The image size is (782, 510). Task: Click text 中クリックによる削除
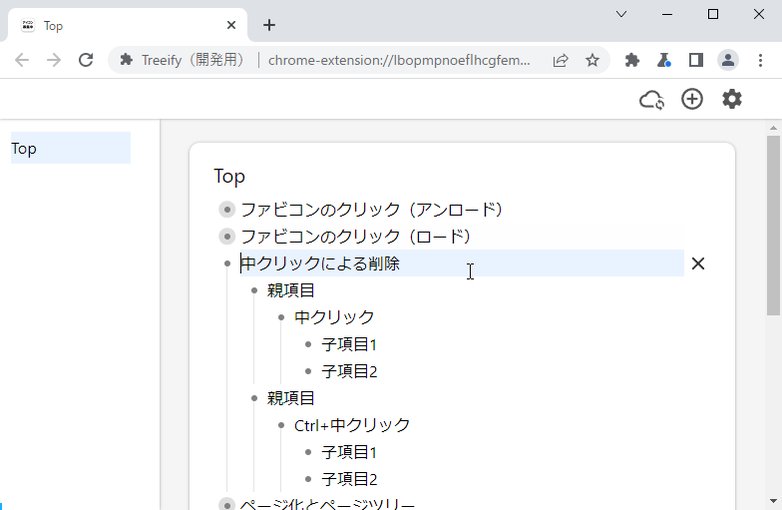coord(320,263)
